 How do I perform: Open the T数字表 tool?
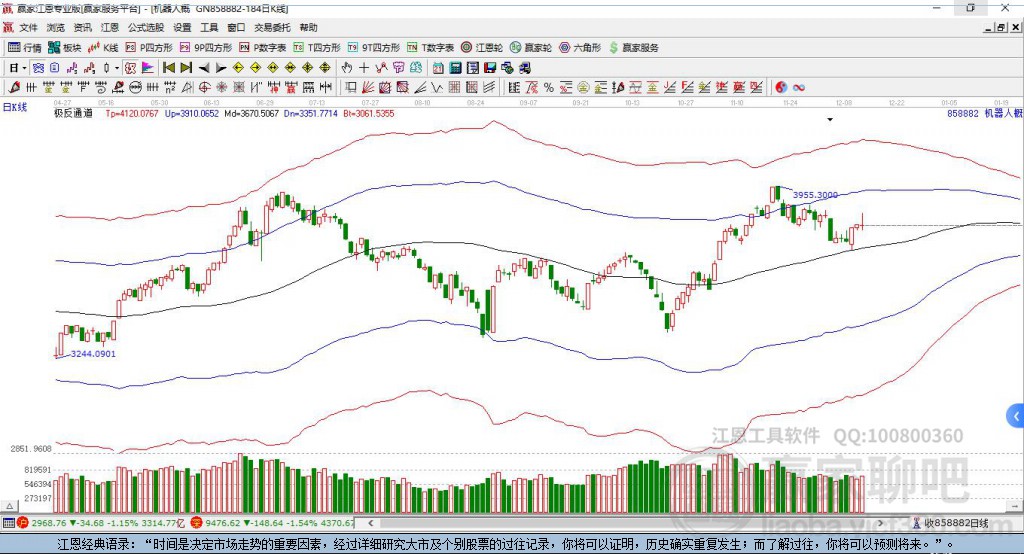pos(430,48)
